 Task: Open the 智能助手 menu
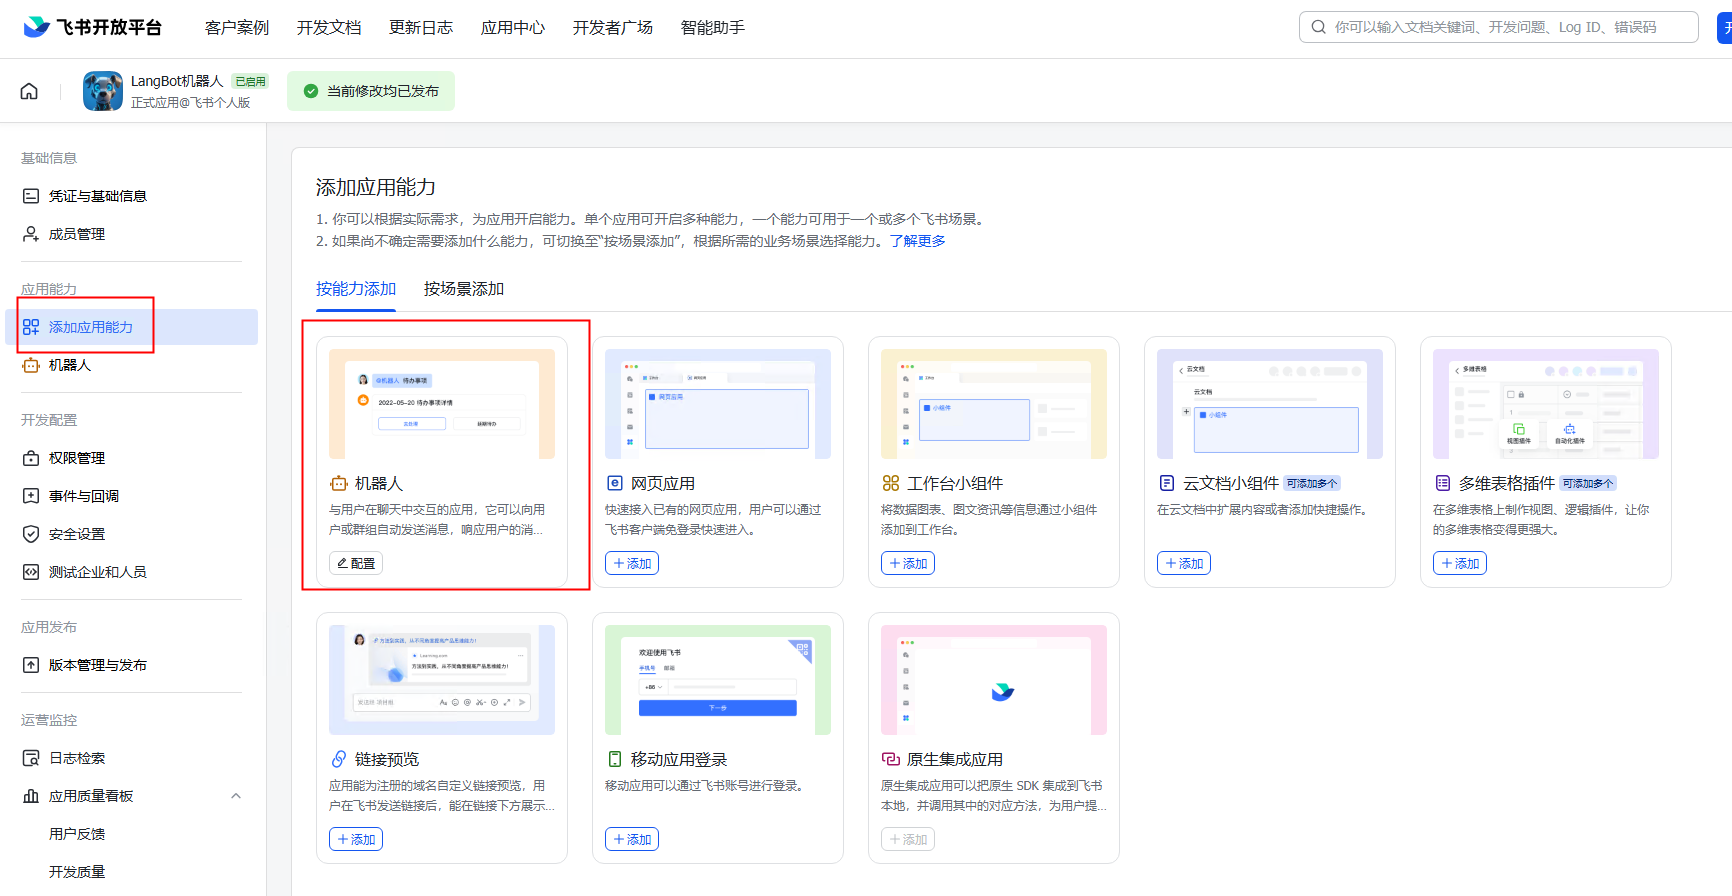[713, 28]
